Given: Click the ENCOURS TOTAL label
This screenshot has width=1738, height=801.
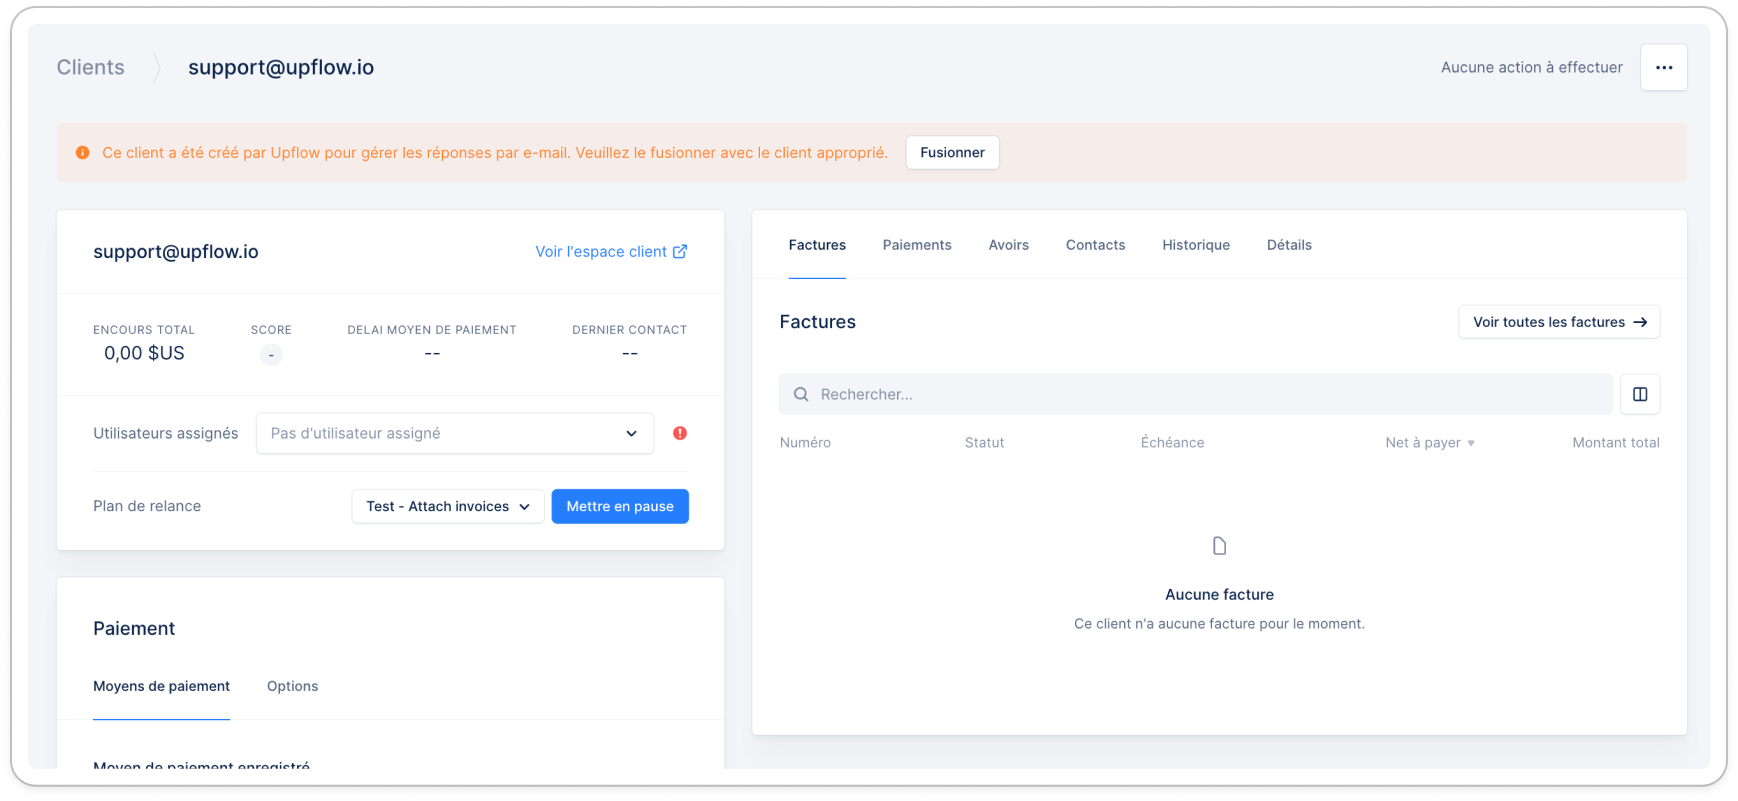Looking at the screenshot, I should pyautogui.click(x=144, y=329).
